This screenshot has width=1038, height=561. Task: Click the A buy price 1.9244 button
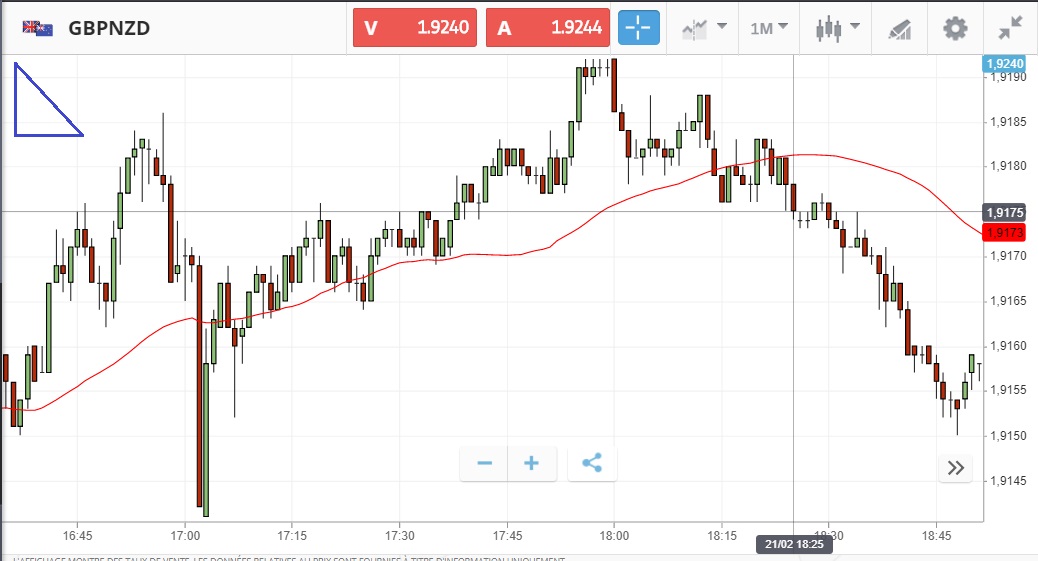tap(548, 28)
